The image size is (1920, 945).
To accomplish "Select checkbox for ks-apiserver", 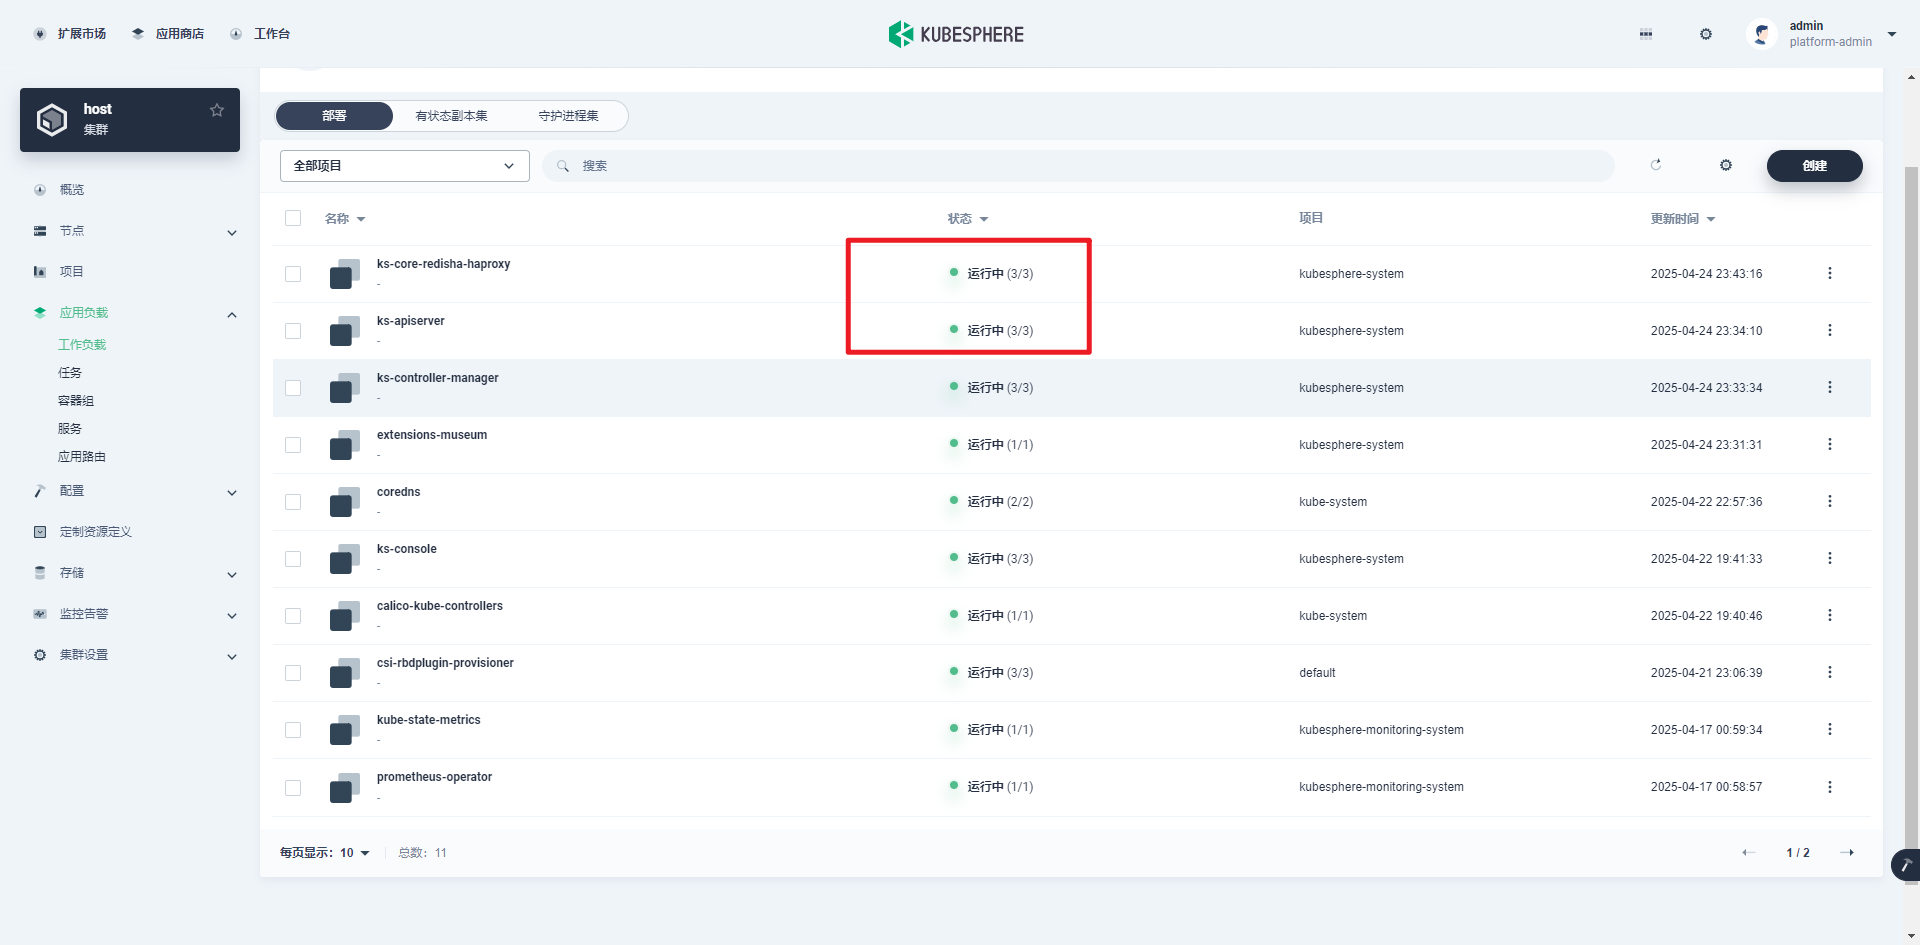I will coord(293,331).
